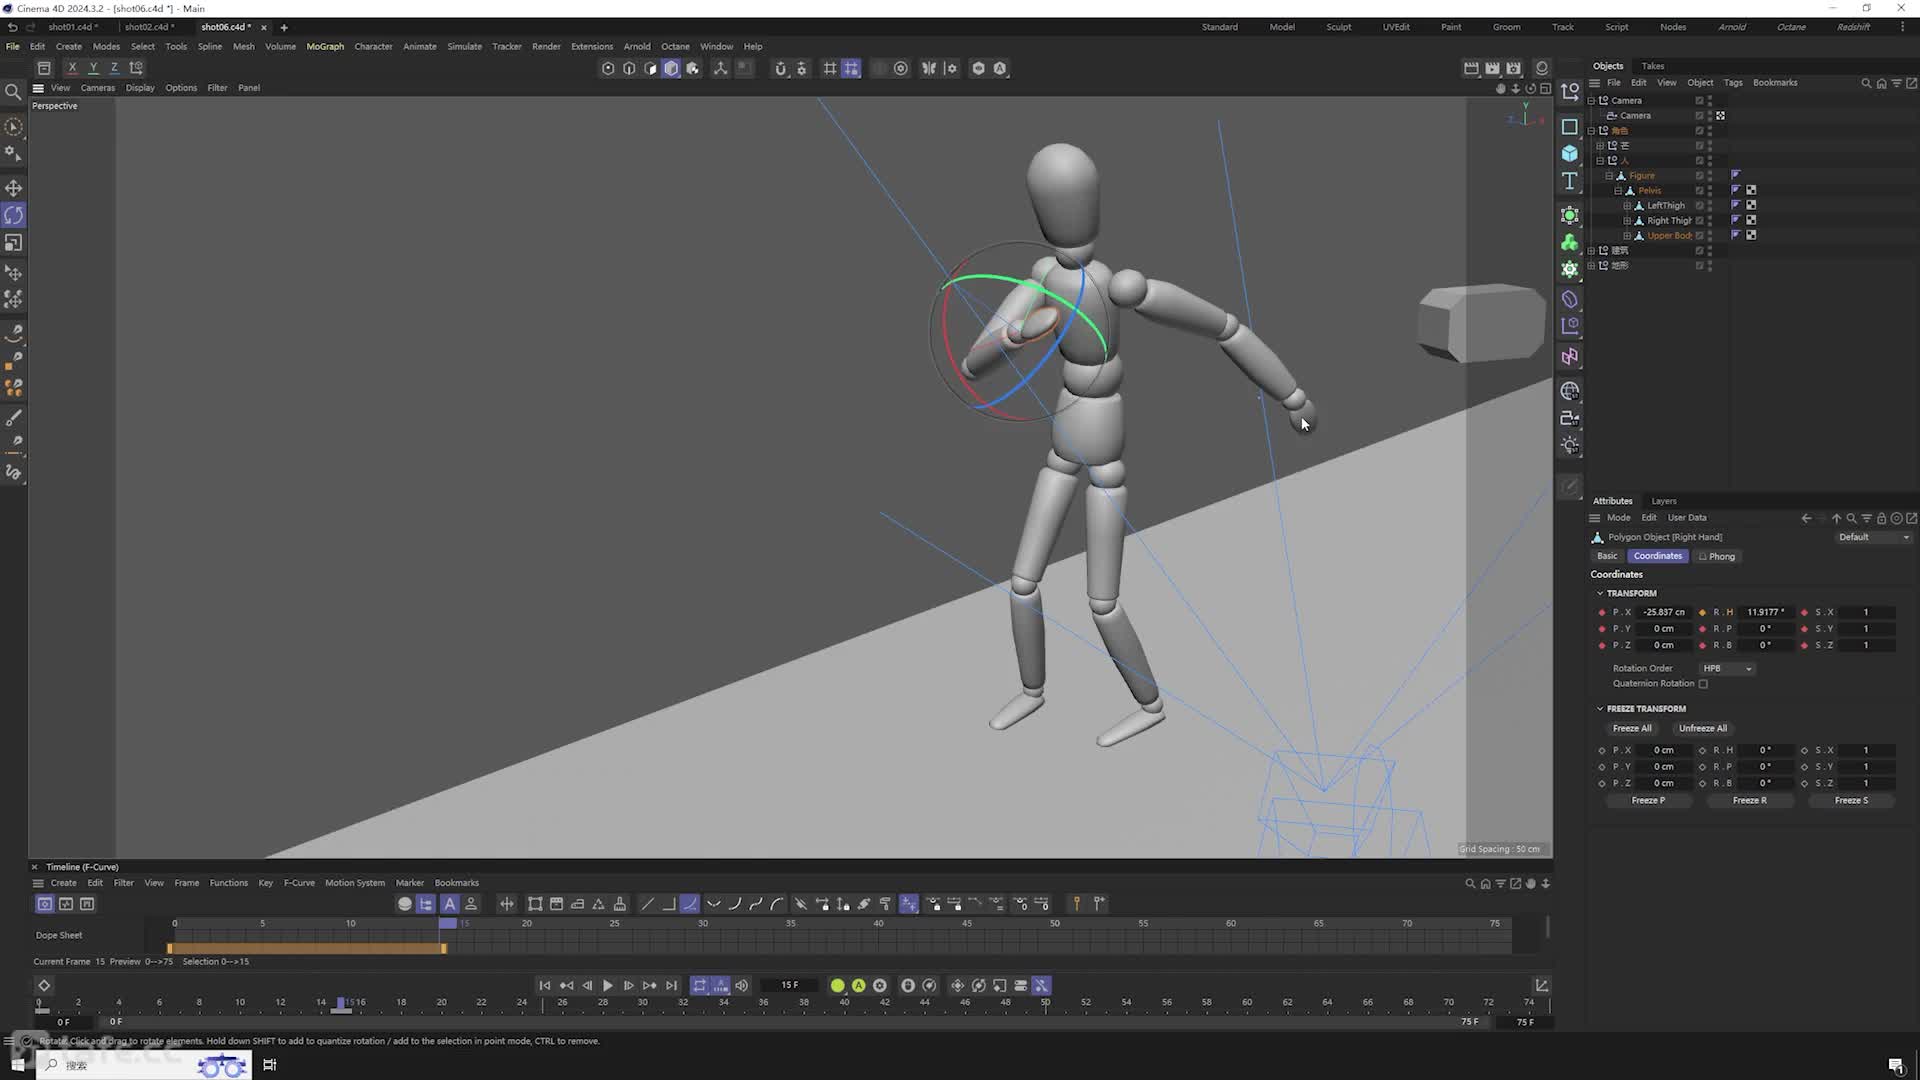This screenshot has height=1080, width=1920.
Task: Select the Rotate tool in left toolbar
Action: pos(13,215)
